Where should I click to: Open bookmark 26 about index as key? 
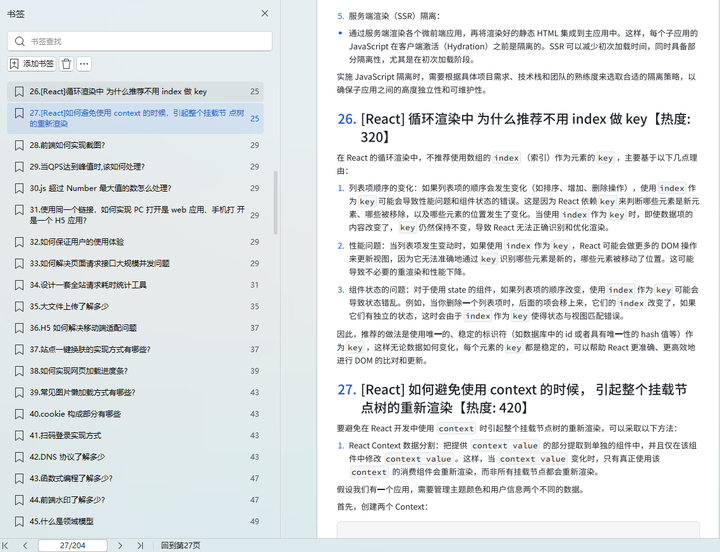coord(135,91)
